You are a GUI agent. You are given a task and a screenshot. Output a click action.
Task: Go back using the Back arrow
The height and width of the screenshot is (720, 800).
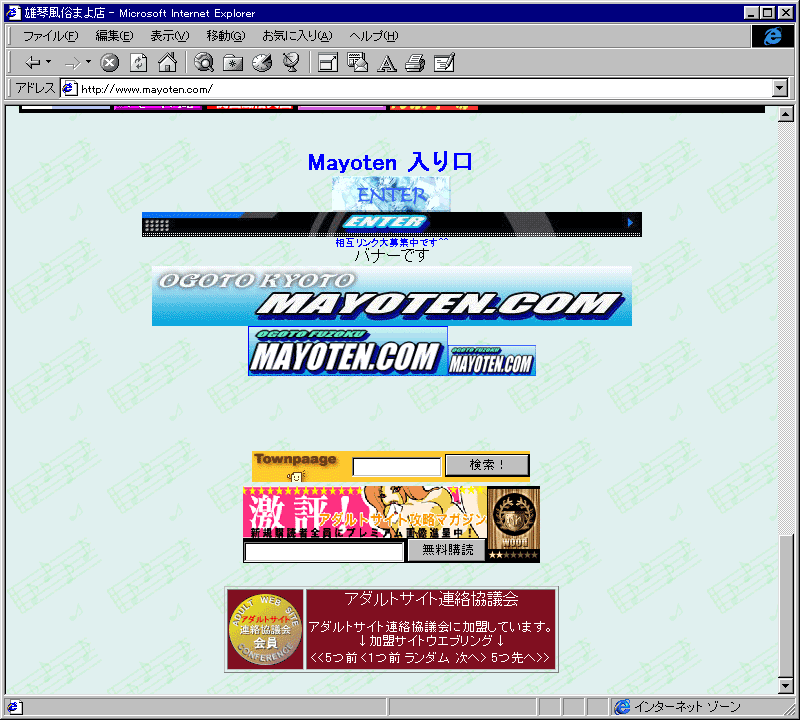pyautogui.click(x=32, y=63)
